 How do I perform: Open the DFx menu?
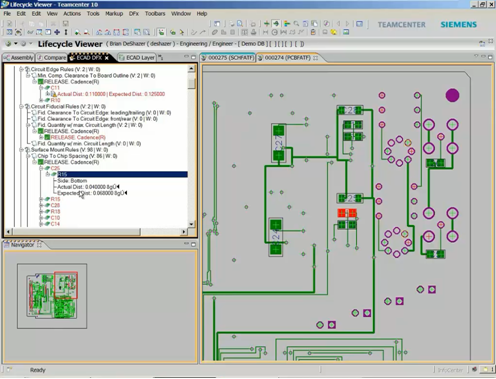pos(134,14)
